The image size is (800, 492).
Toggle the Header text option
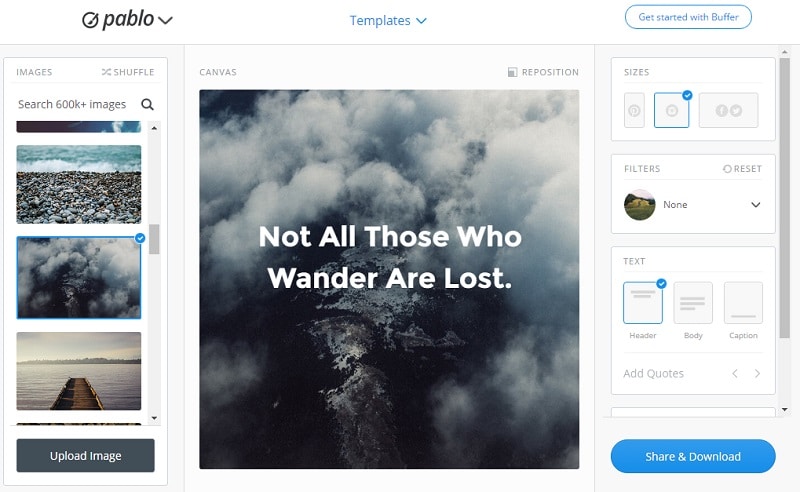(x=643, y=303)
